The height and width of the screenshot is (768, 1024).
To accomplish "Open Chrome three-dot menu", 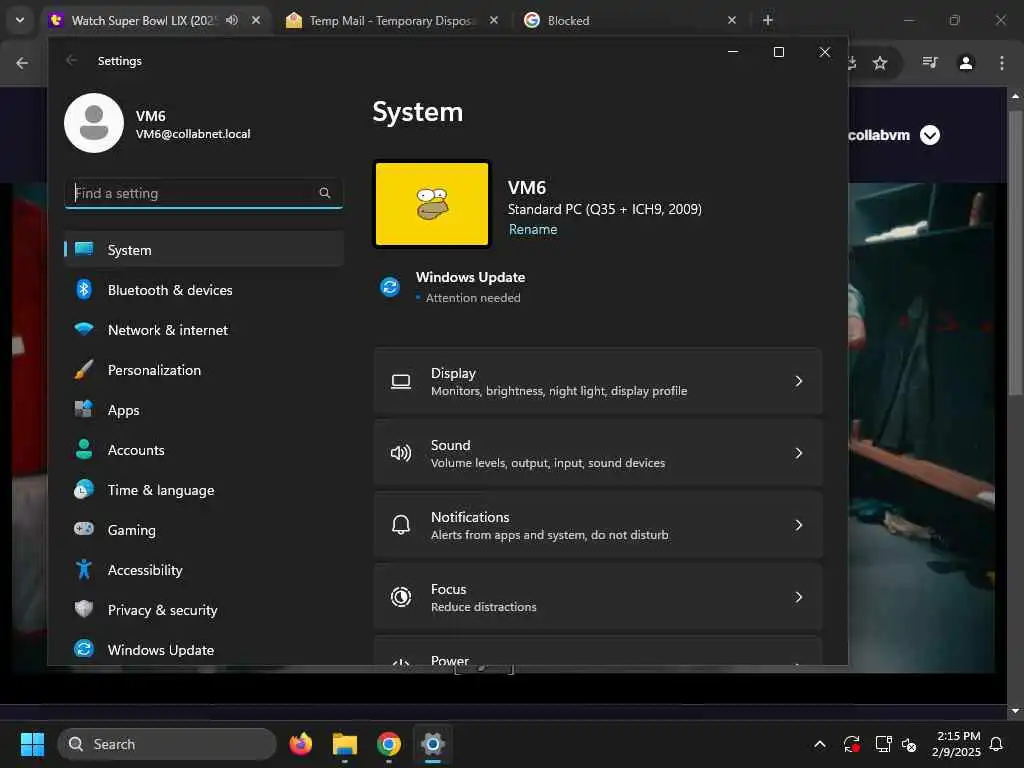I will point(1001,63).
